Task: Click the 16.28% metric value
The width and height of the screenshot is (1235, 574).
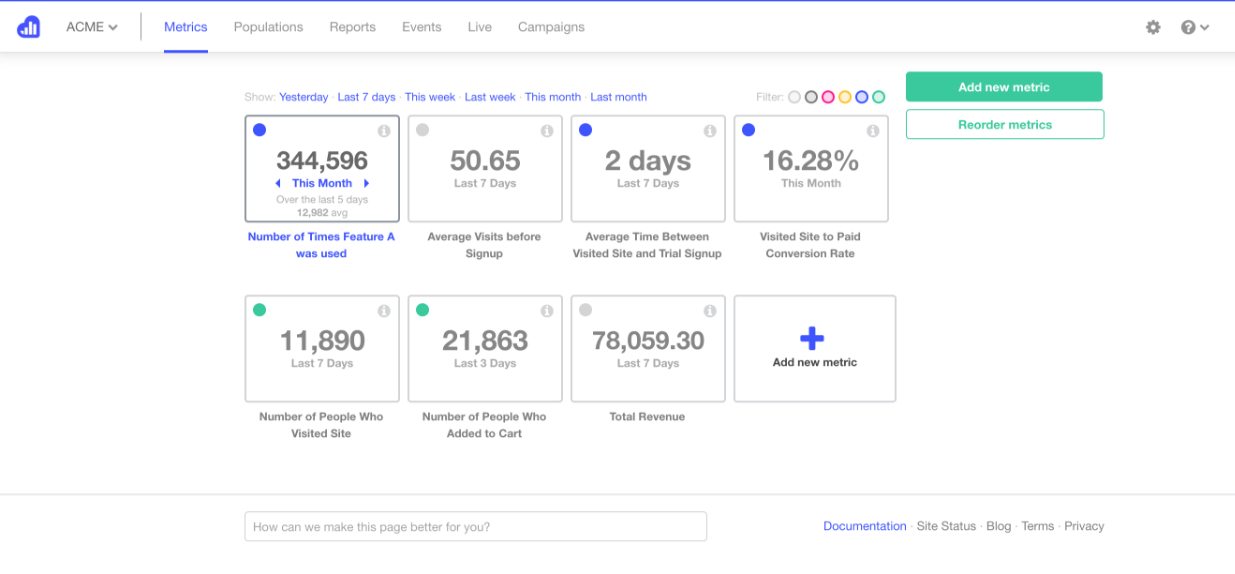Action: pos(811,160)
